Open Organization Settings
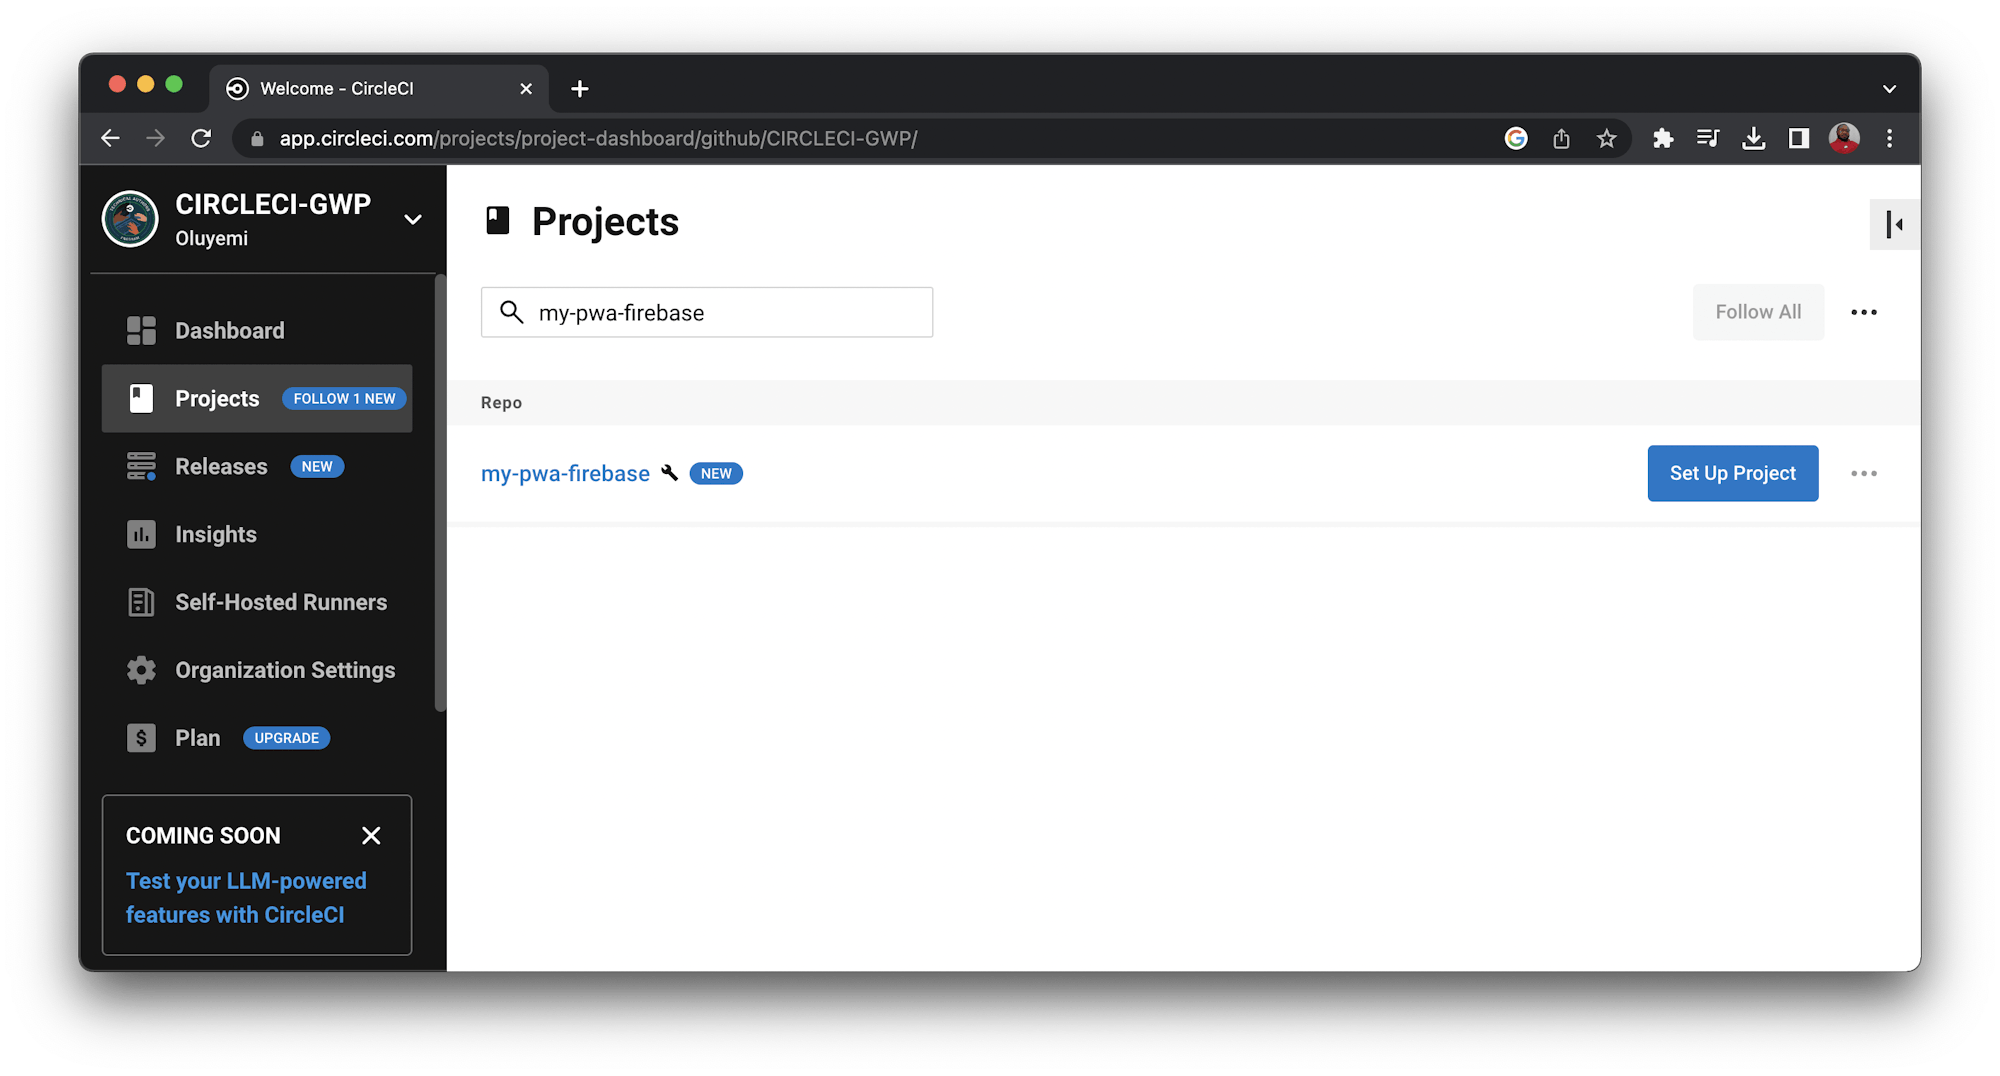Viewport: 2000px width, 1076px height. click(x=141, y=670)
